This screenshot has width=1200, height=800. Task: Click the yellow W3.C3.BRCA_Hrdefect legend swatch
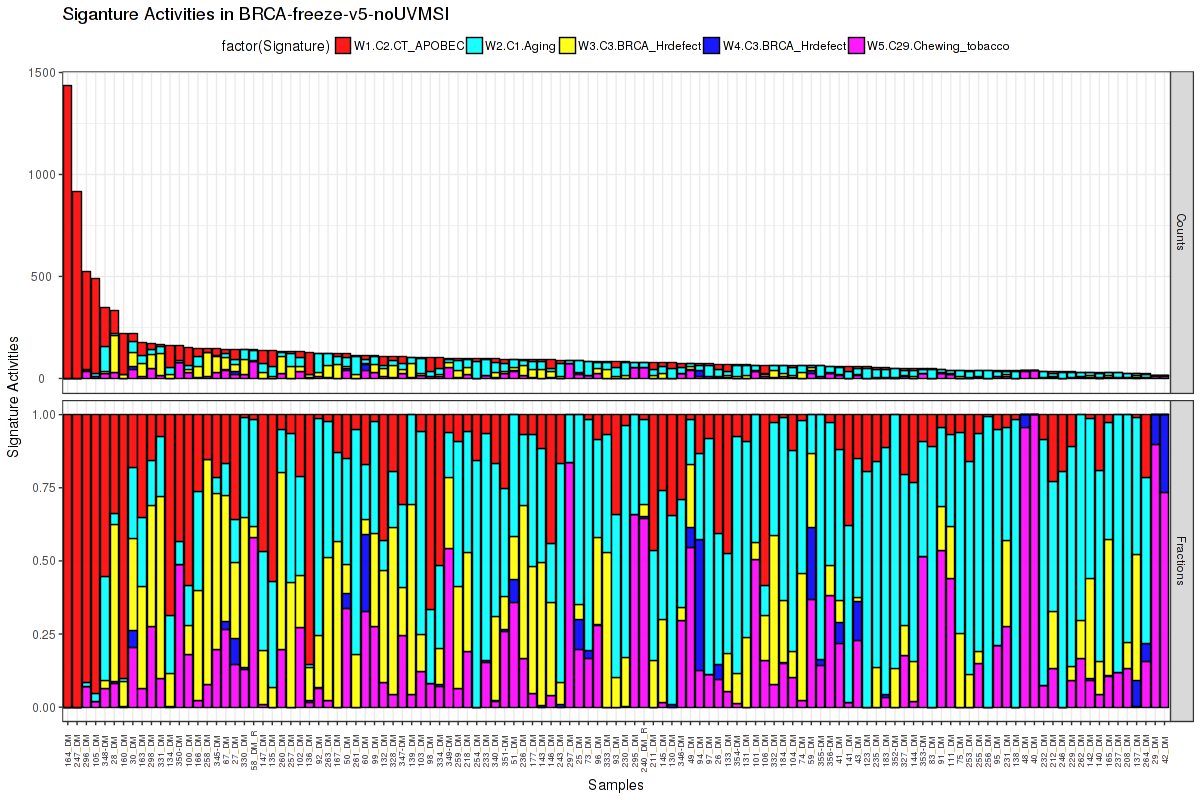point(567,45)
